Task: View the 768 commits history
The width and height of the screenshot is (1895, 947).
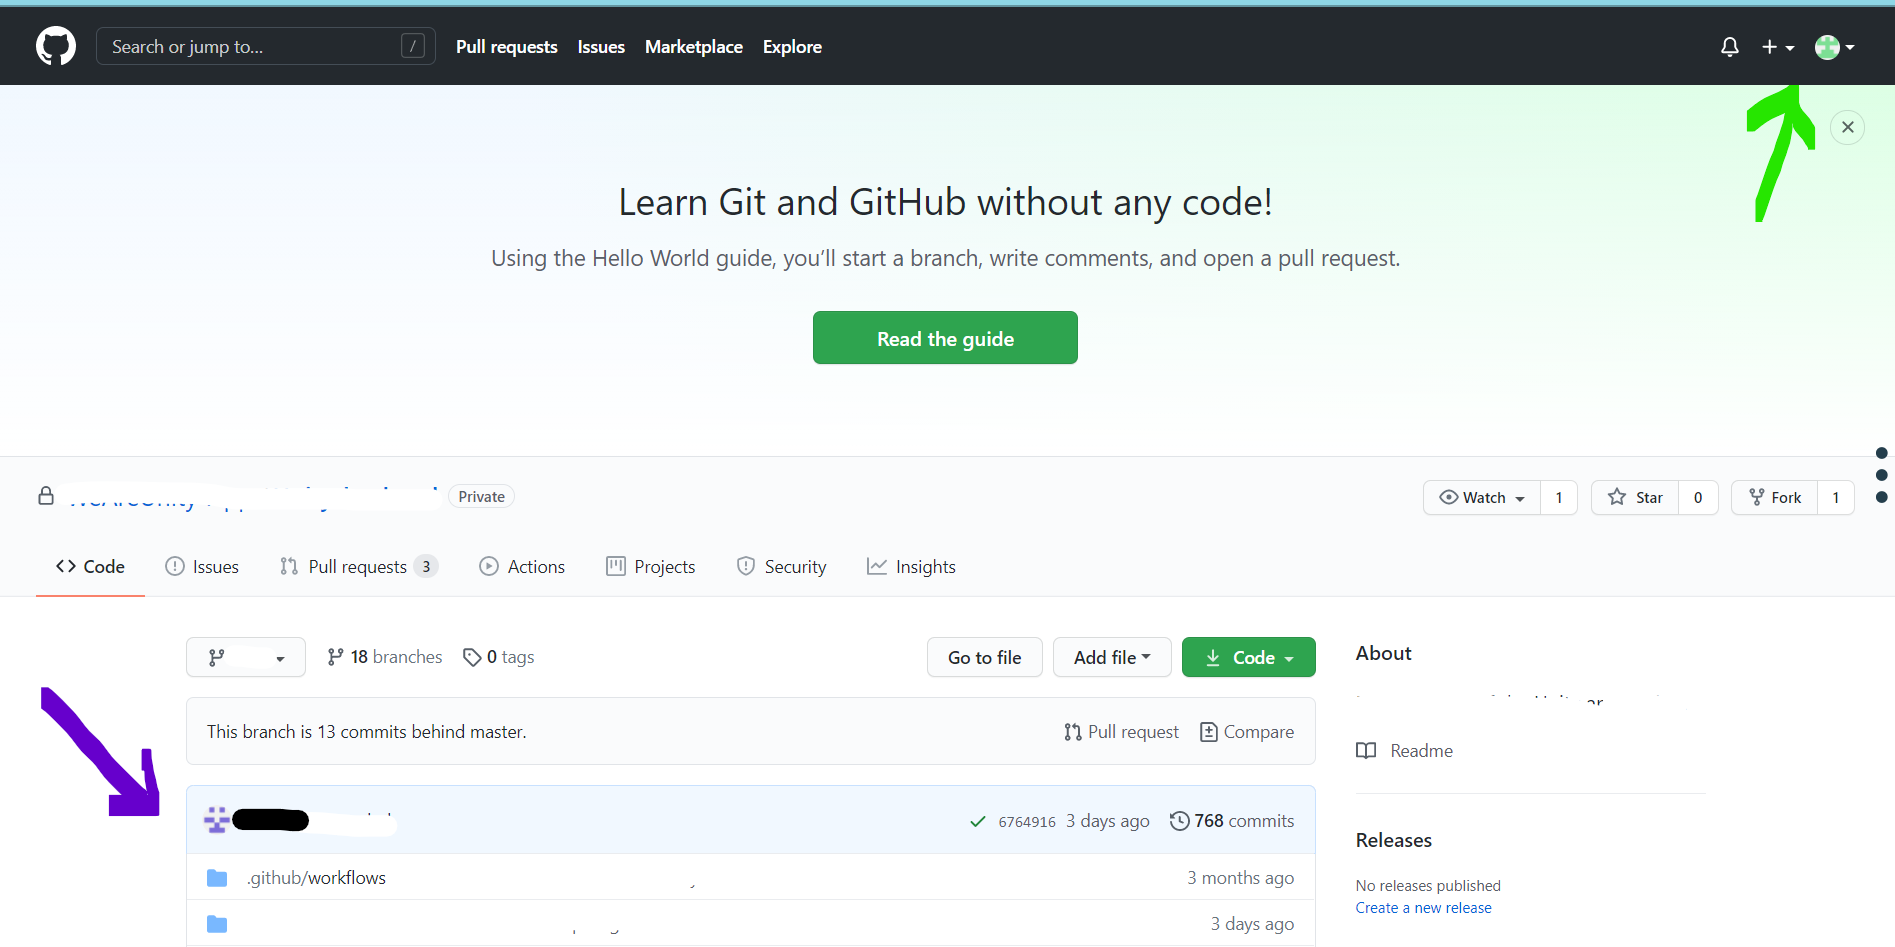Action: 1232,821
